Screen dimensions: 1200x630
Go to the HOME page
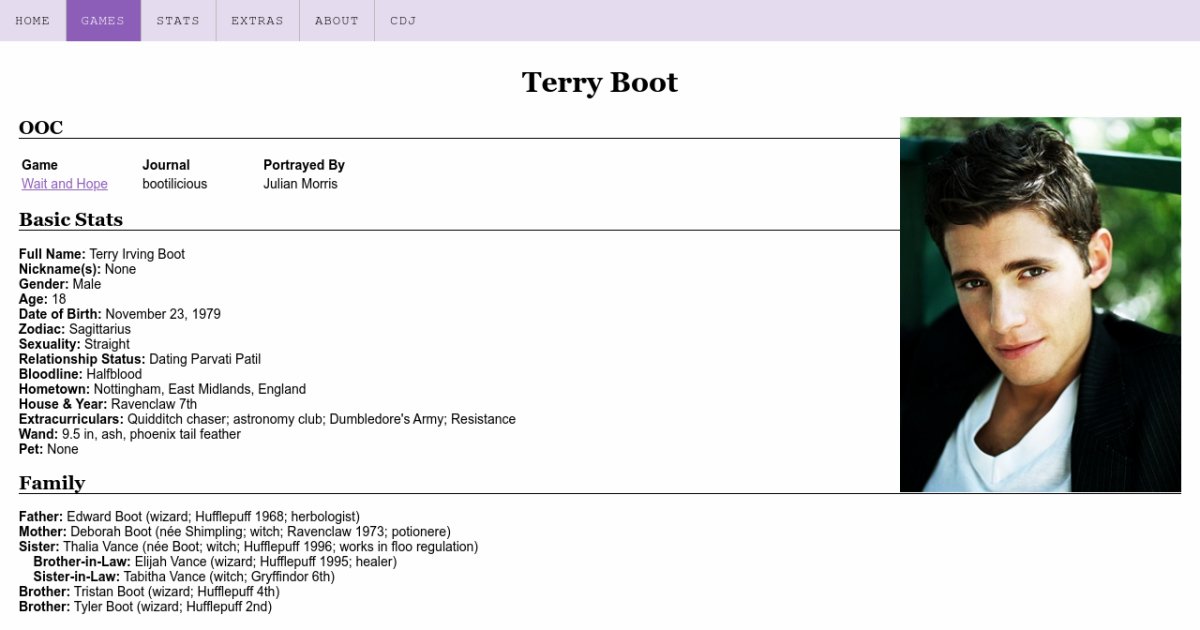(x=33, y=20)
